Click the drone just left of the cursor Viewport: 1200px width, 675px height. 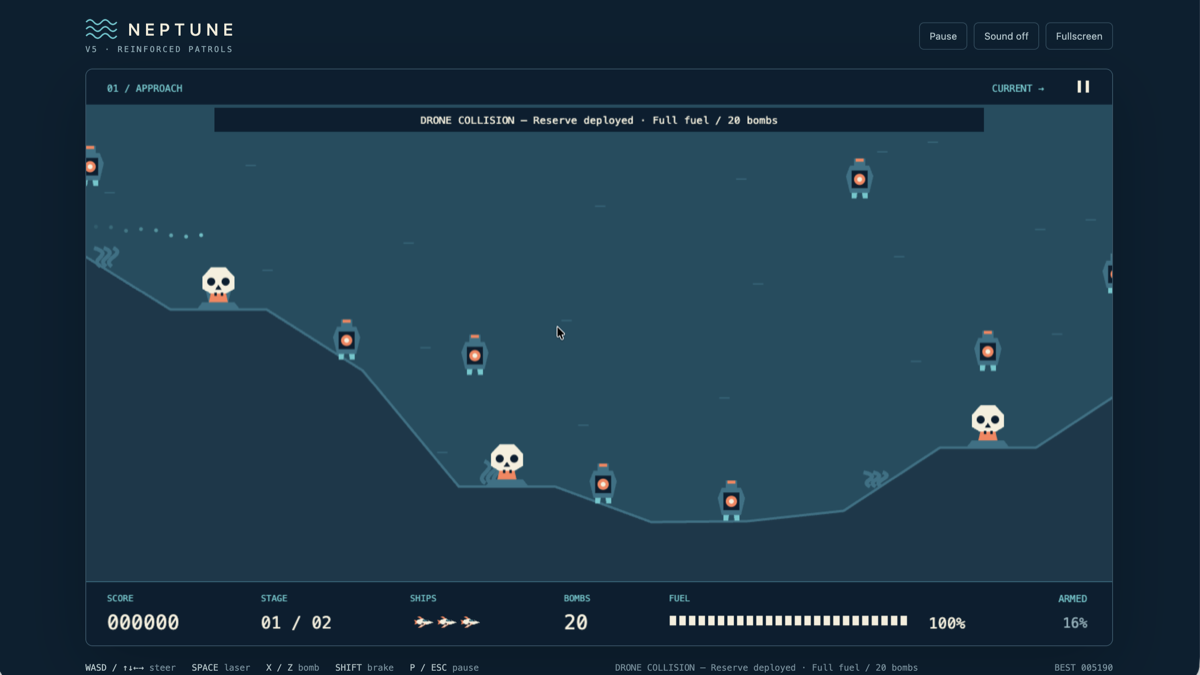pyautogui.click(x=475, y=354)
